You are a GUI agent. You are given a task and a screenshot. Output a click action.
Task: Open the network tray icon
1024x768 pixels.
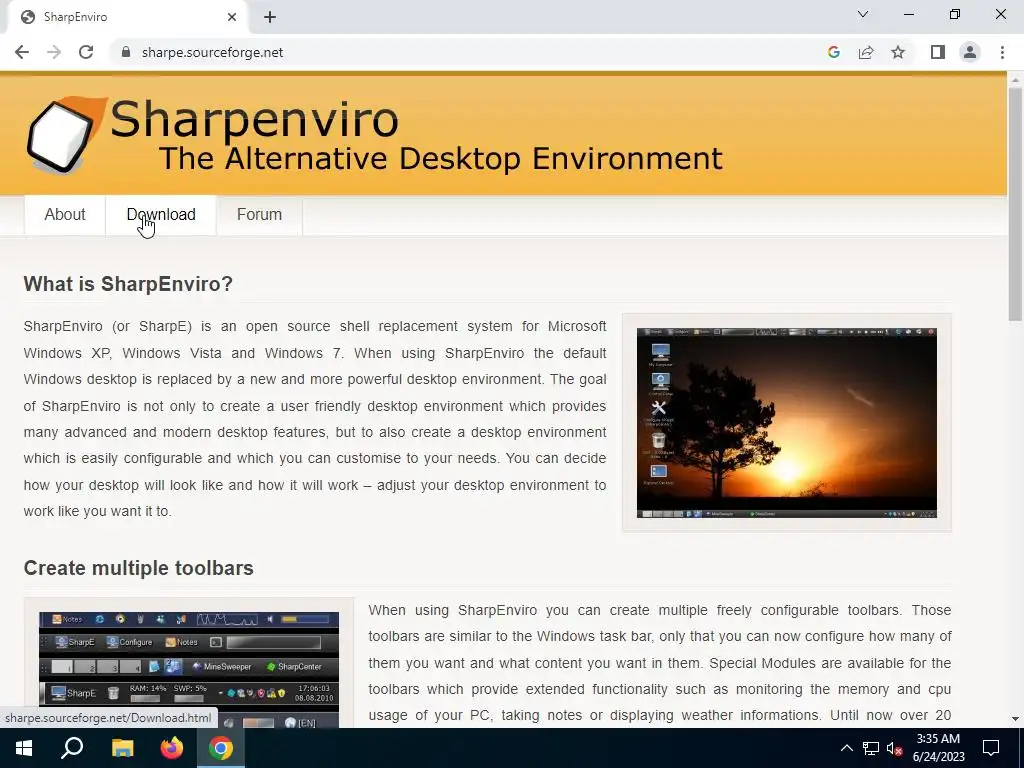click(x=871, y=748)
